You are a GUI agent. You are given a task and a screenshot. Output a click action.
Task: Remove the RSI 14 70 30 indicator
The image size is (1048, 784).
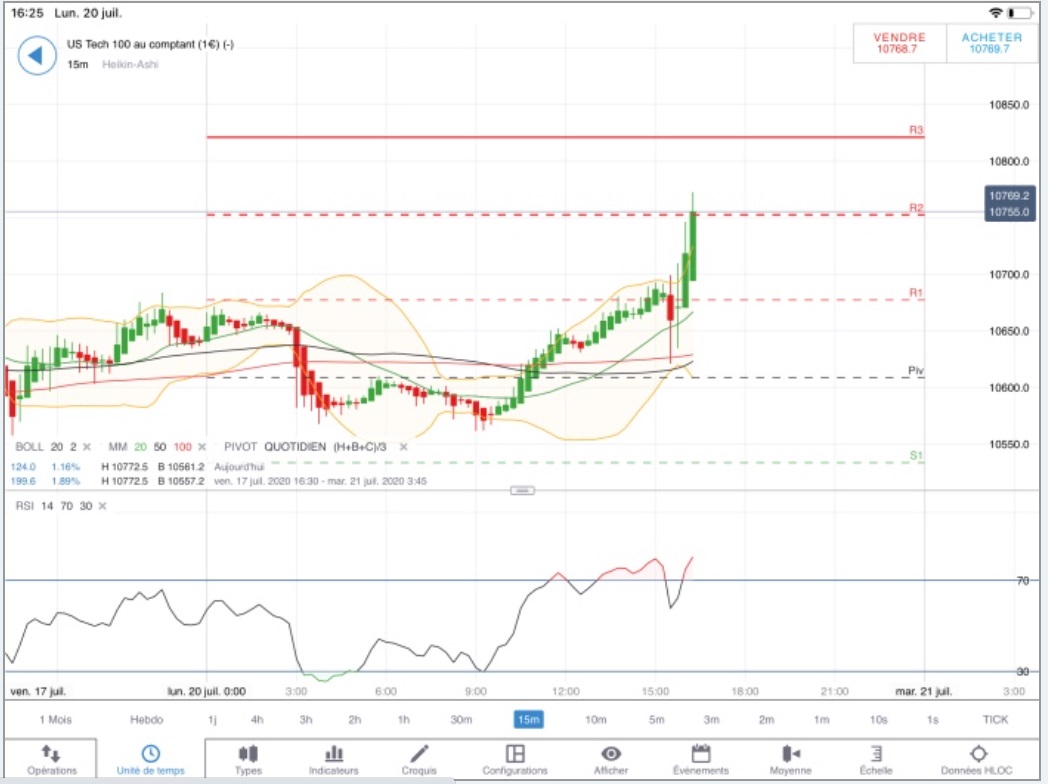tap(102, 506)
